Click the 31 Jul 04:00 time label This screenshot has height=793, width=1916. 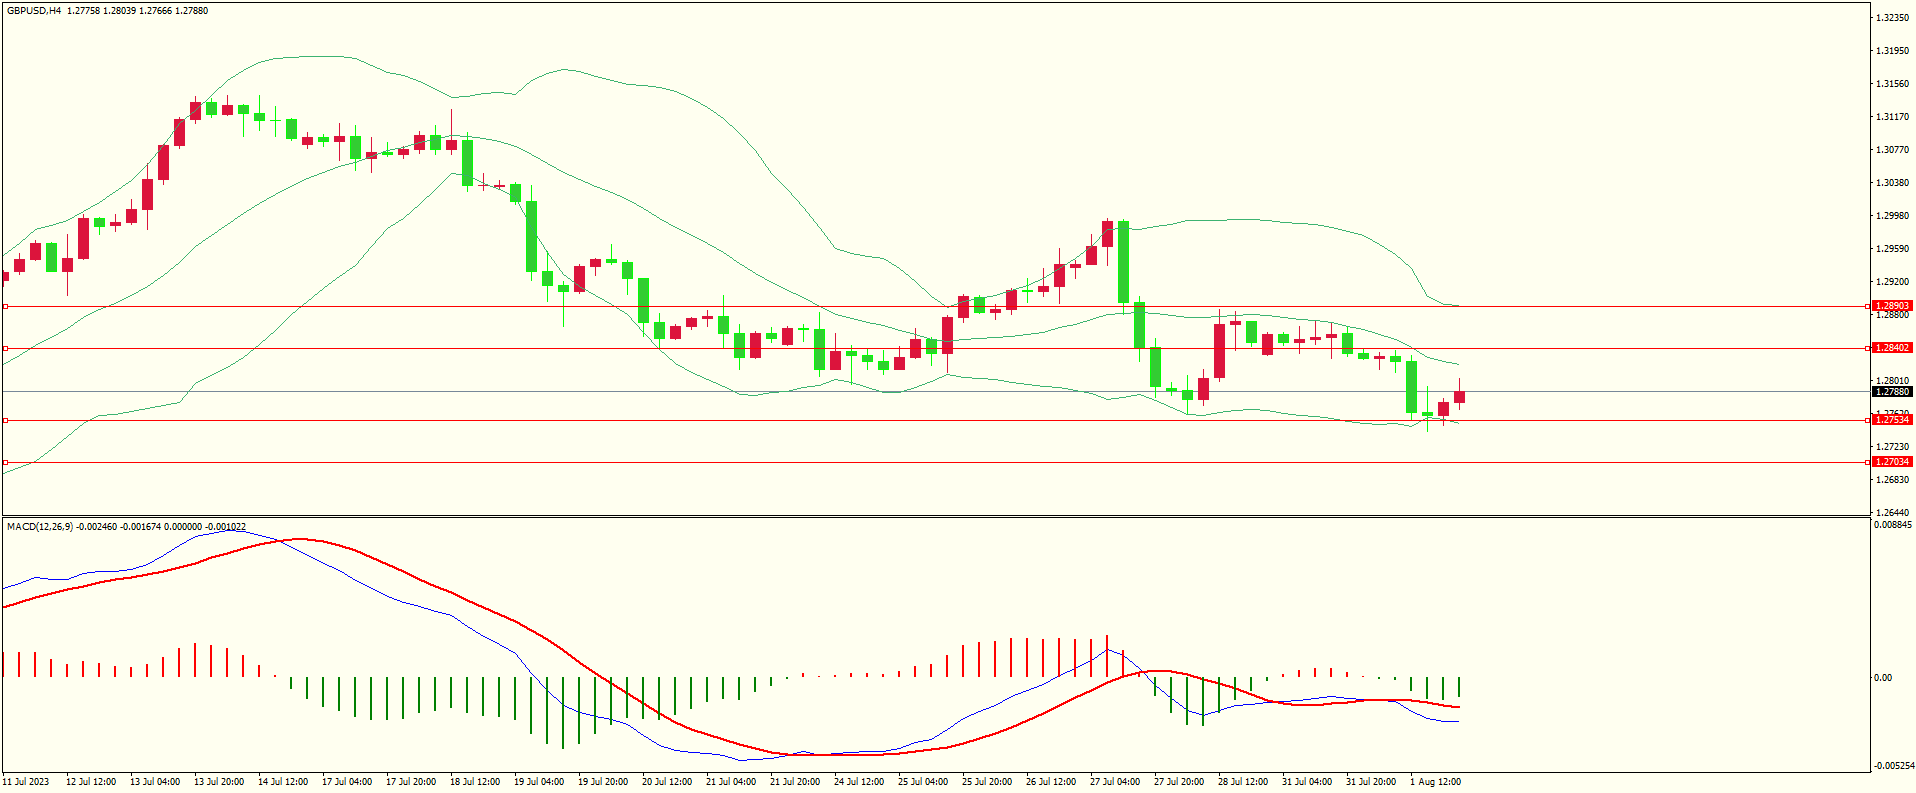(x=1307, y=782)
